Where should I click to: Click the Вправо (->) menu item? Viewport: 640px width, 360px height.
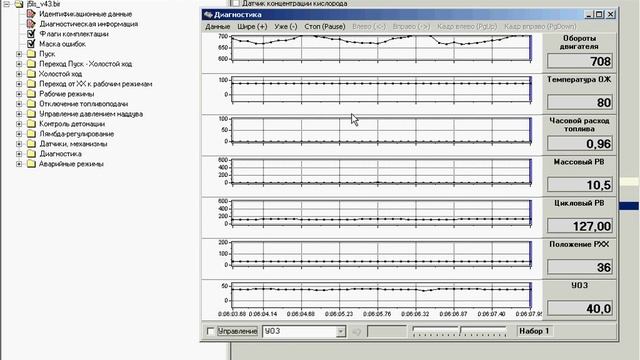[x=411, y=27]
